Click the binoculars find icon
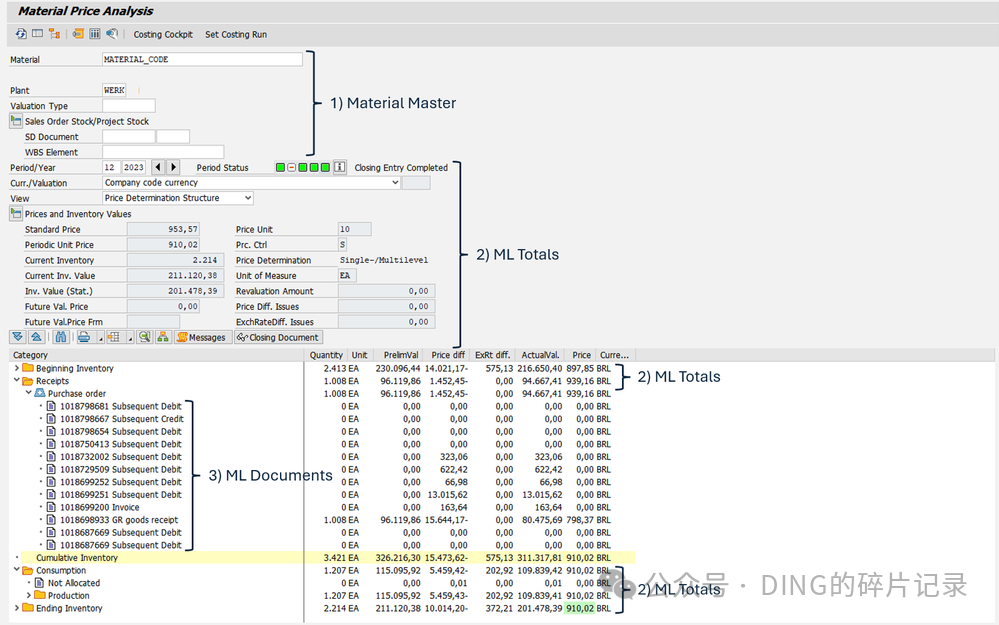 pyautogui.click(x=61, y=337)
